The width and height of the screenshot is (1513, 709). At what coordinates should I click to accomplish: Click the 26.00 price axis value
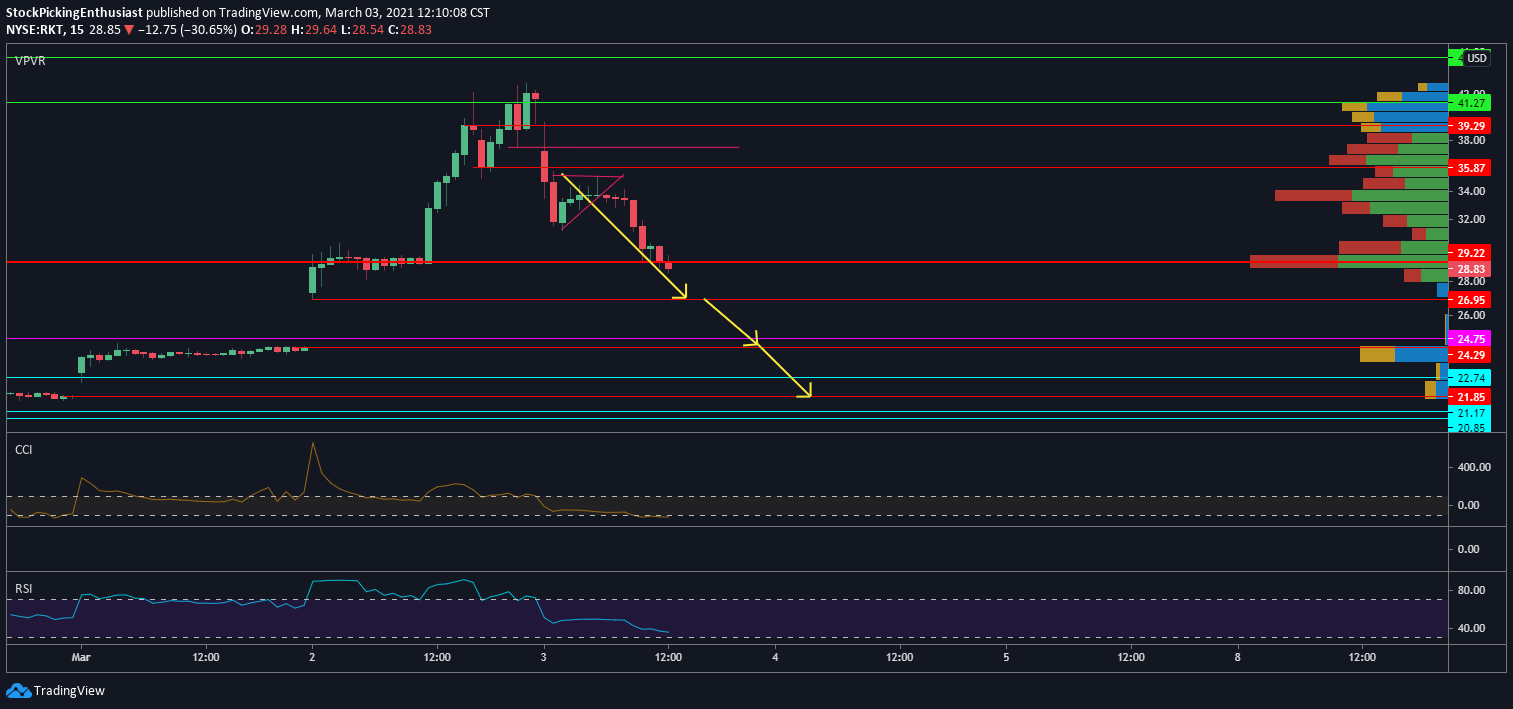pyautogui.click(x=1470, y=315)
